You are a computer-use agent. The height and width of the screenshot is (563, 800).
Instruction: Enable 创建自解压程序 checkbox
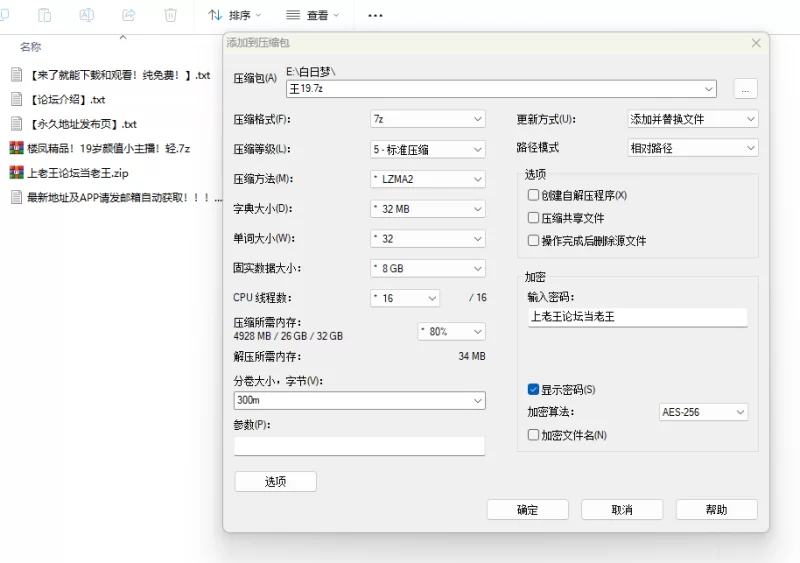(533, 195)
